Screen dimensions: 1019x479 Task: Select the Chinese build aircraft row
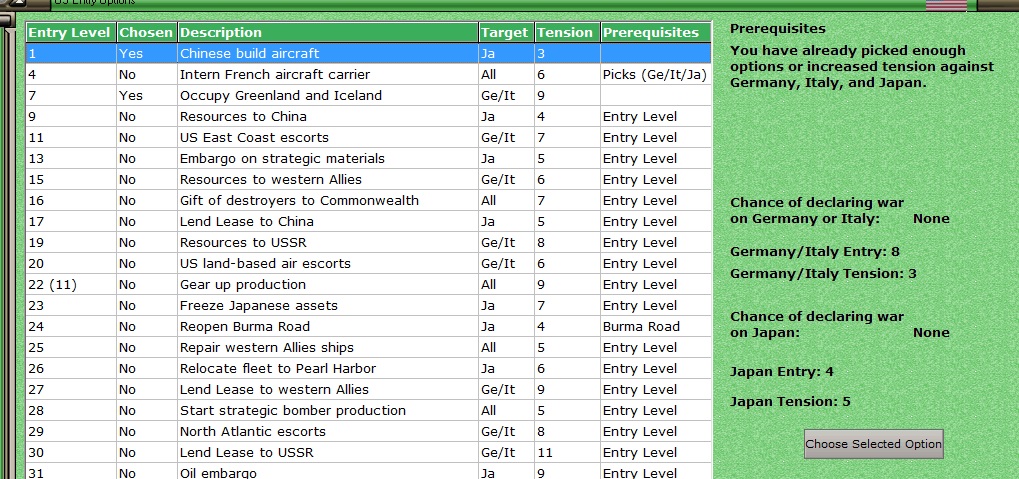point(368,53)
